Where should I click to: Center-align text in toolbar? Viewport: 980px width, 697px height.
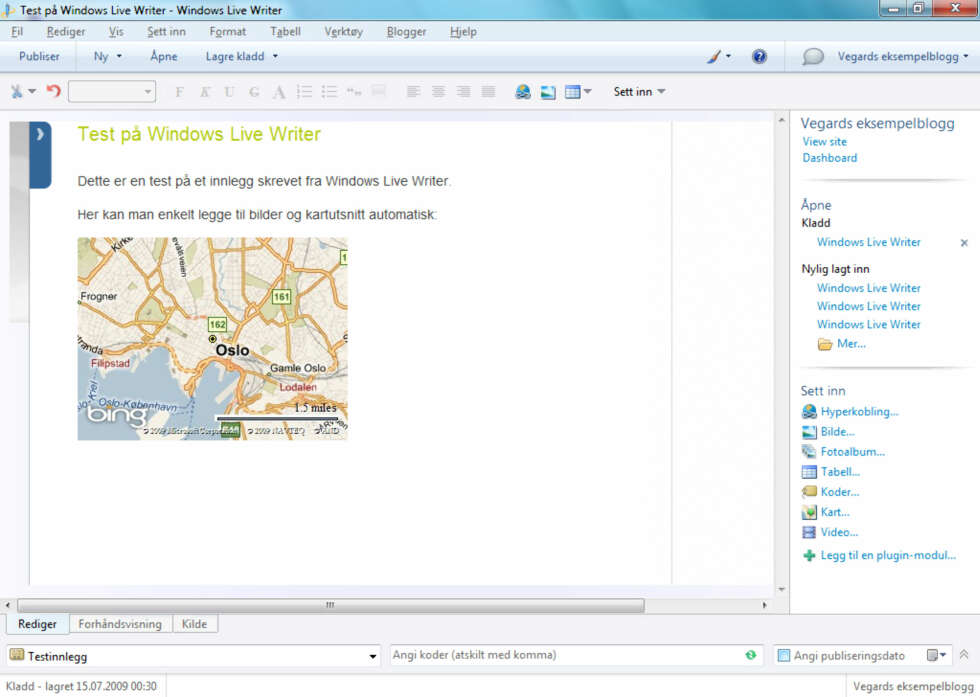tap(438, 92)
